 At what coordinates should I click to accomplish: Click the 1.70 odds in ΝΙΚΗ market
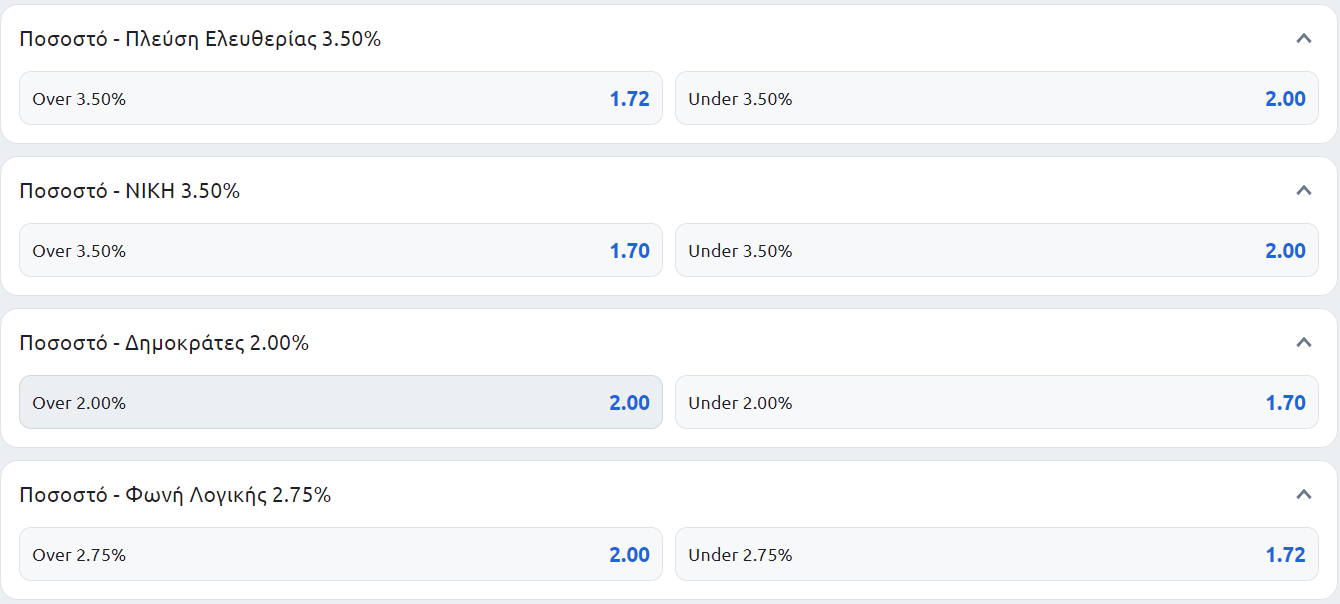point(630,251)
